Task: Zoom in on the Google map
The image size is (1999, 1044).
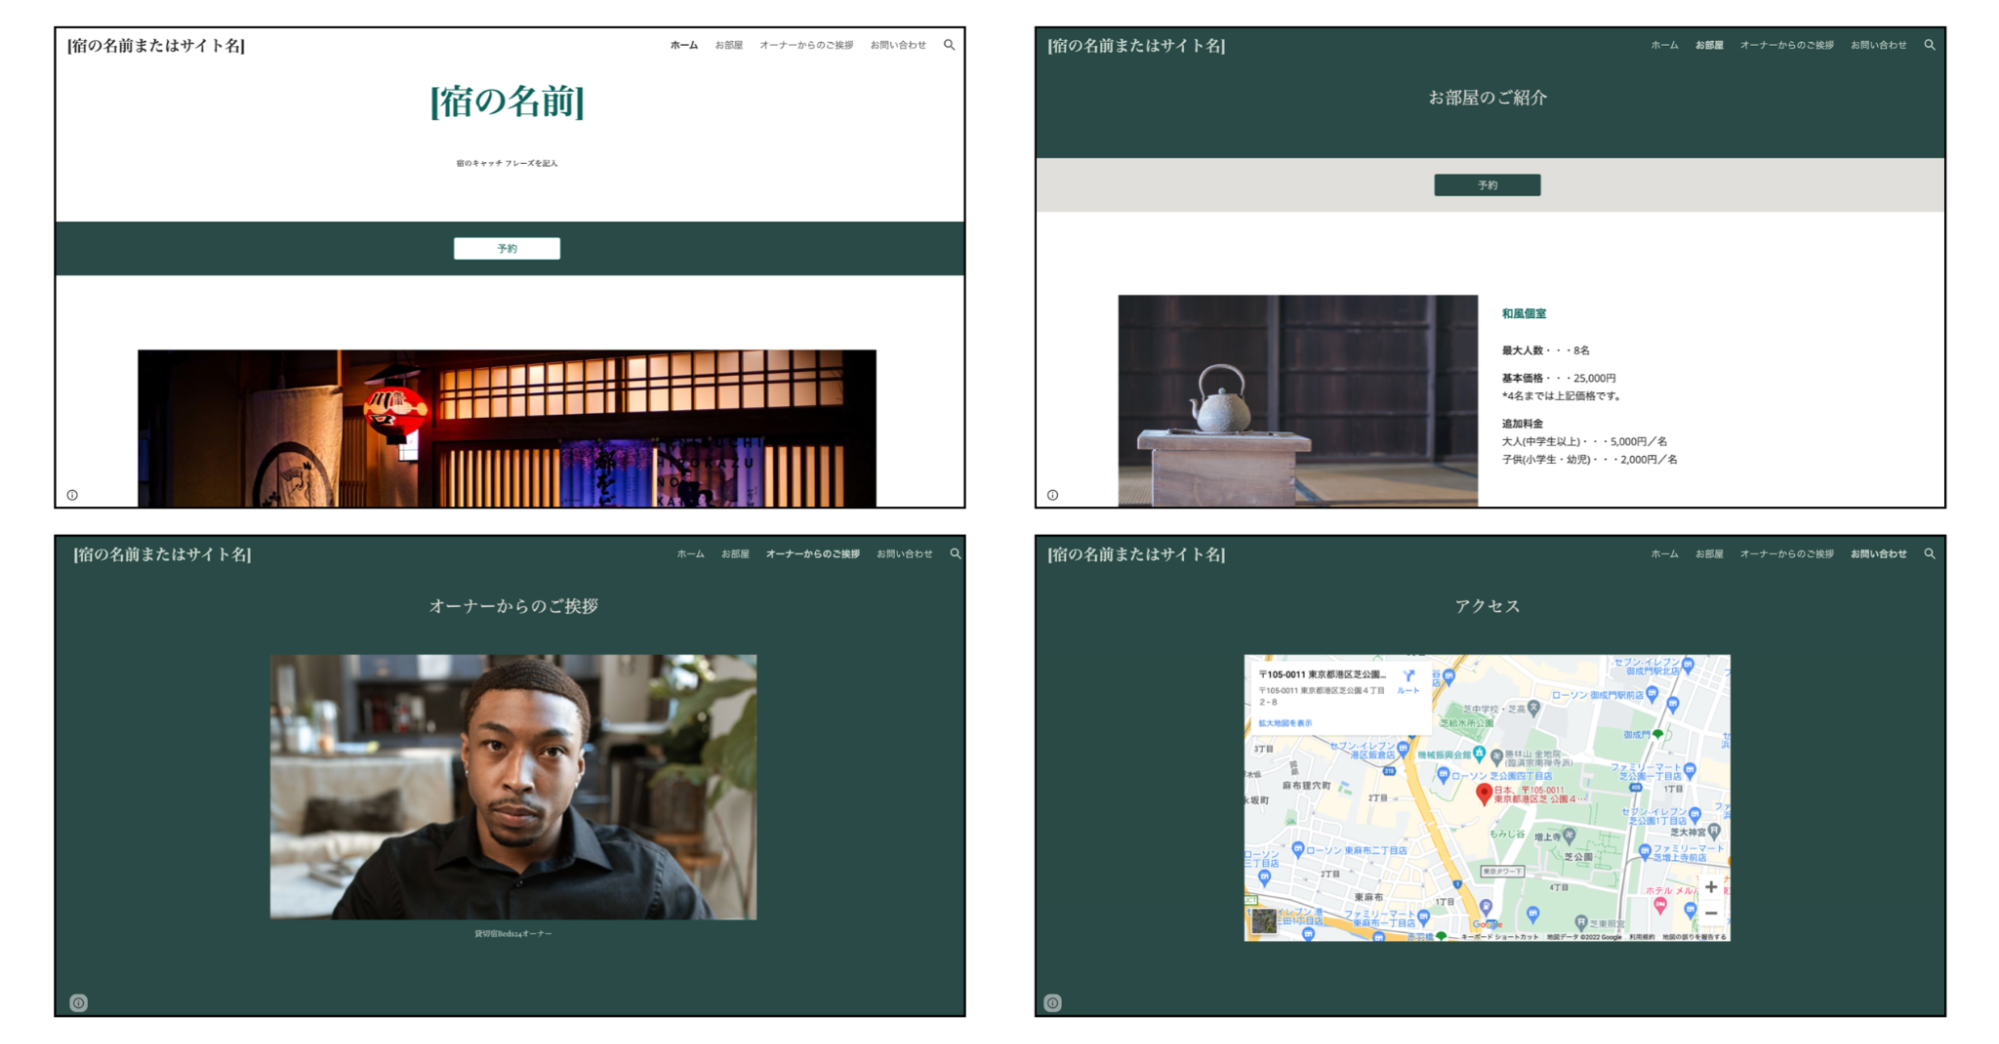Action: [1711, 887]
